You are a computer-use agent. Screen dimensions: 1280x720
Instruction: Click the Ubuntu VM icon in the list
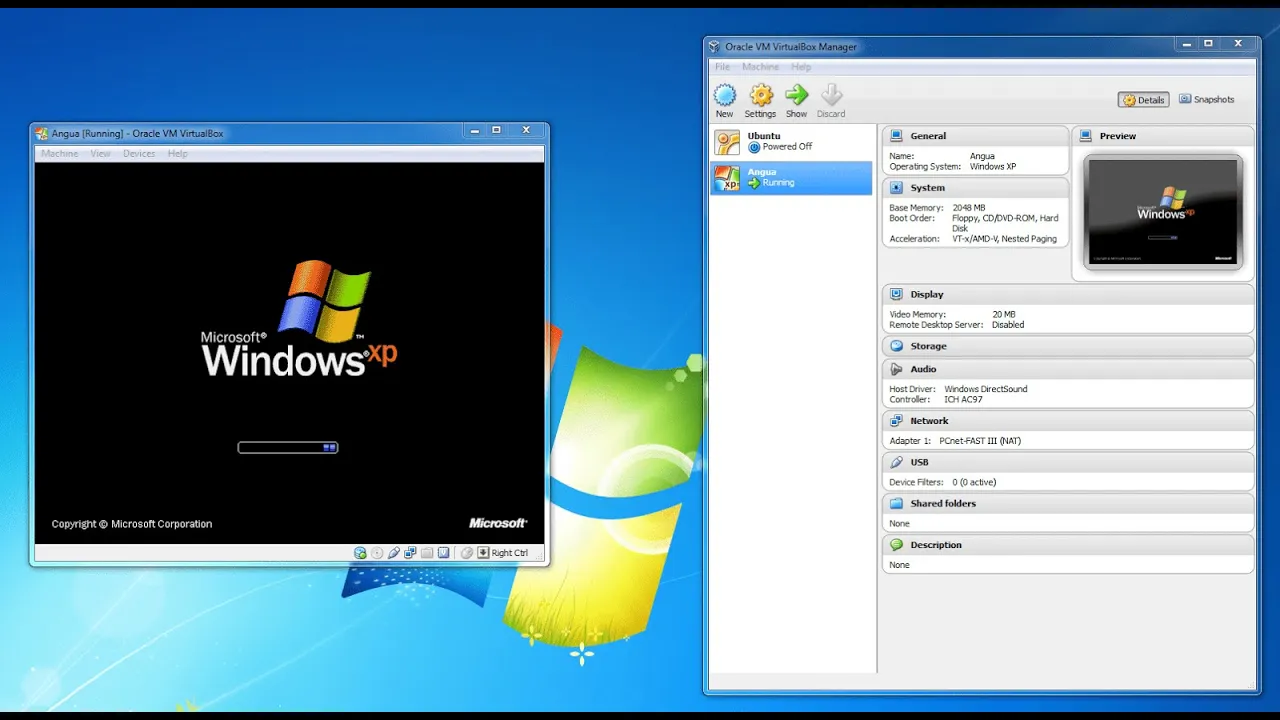point(727,142)
